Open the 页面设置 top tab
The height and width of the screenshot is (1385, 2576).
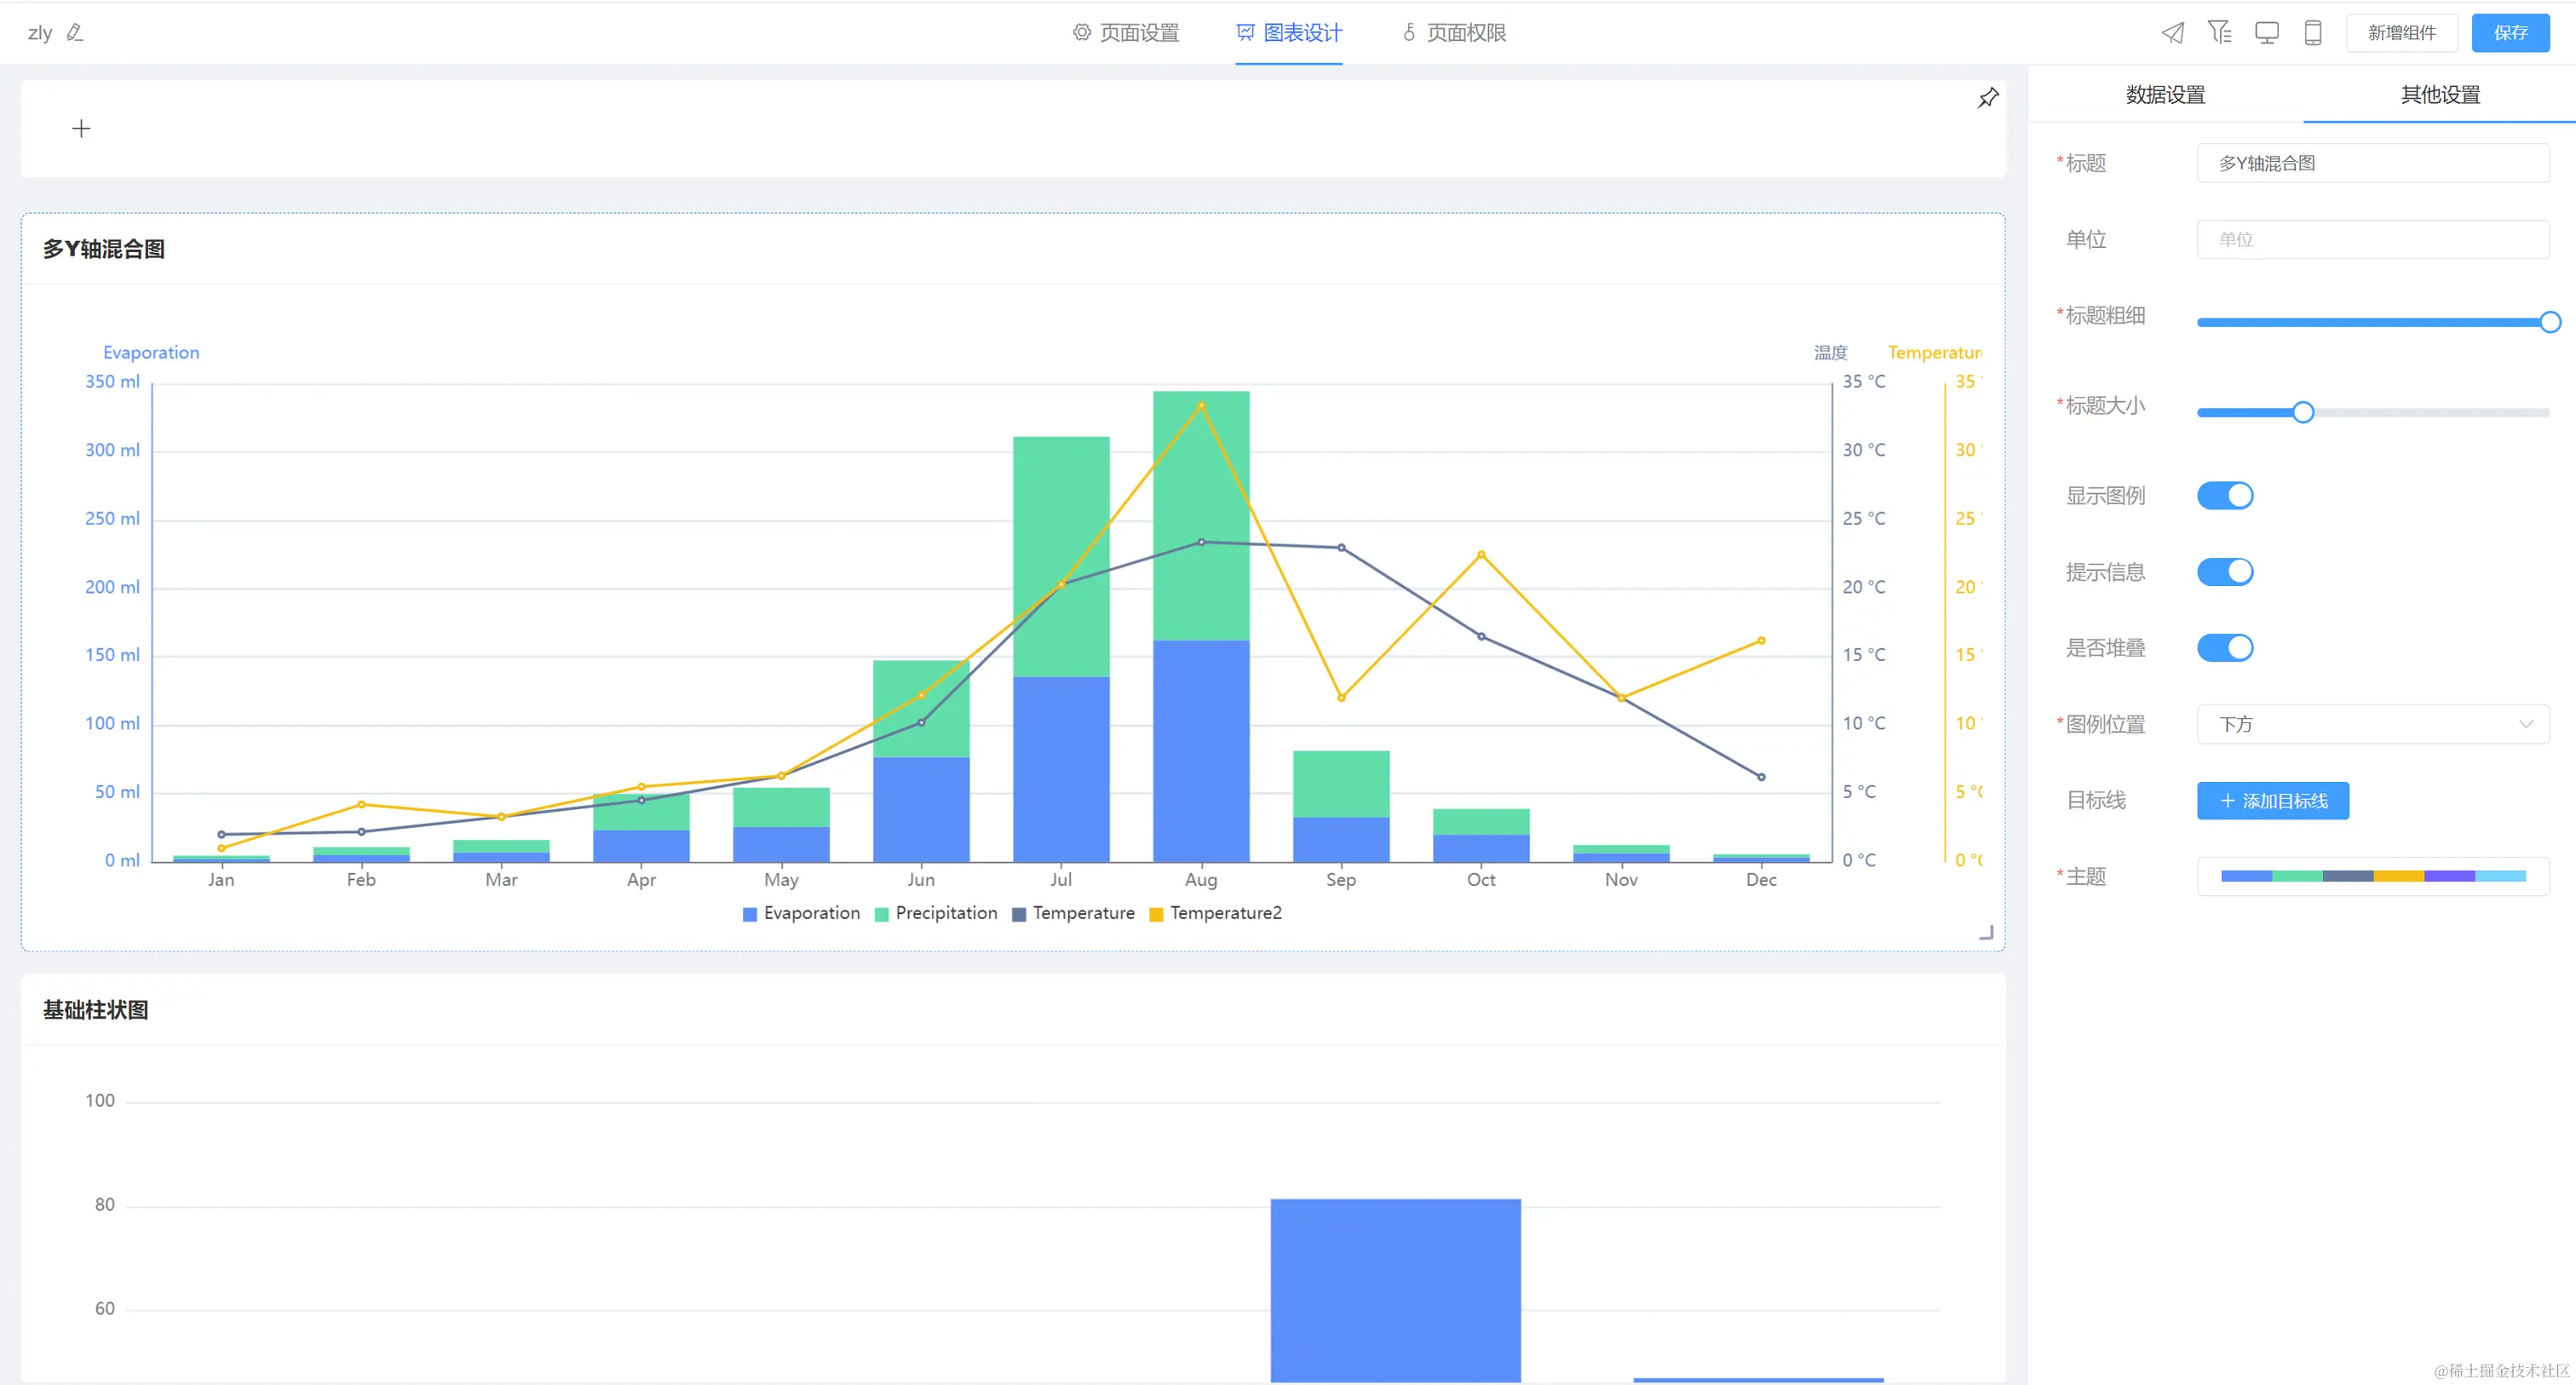[1126, 33]
